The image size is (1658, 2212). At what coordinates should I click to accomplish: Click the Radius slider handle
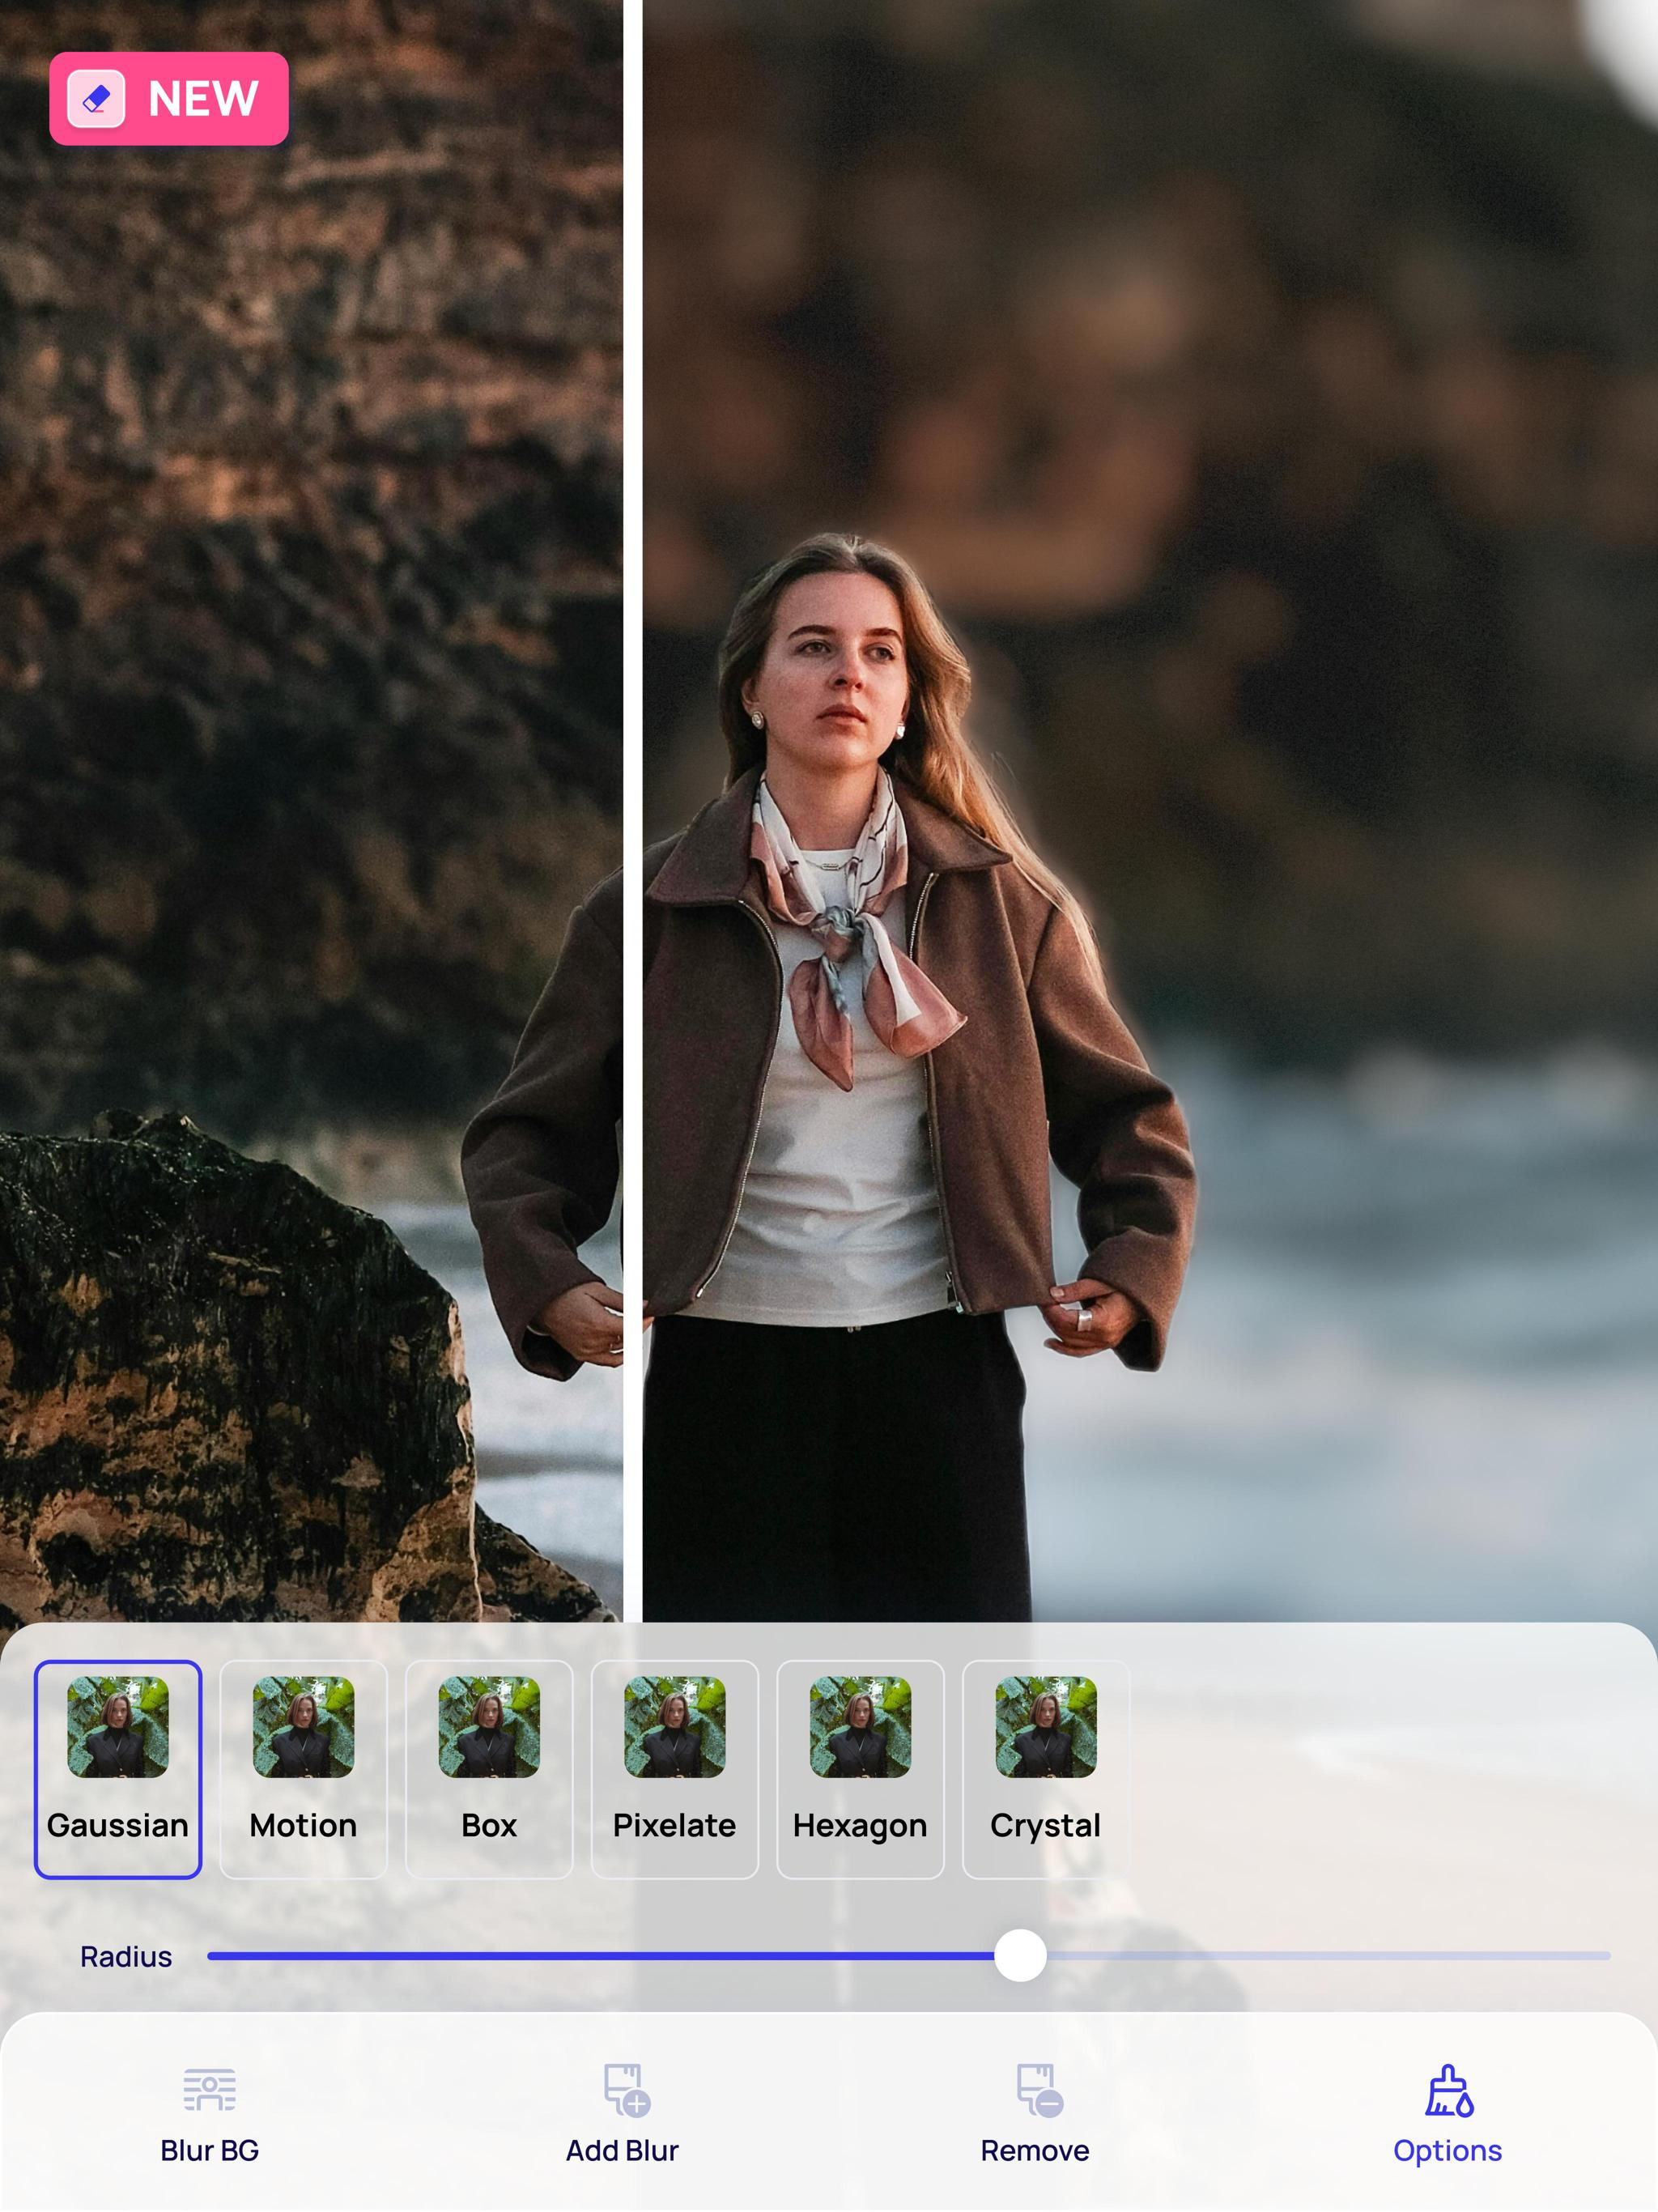[x=1020, y=1955]
